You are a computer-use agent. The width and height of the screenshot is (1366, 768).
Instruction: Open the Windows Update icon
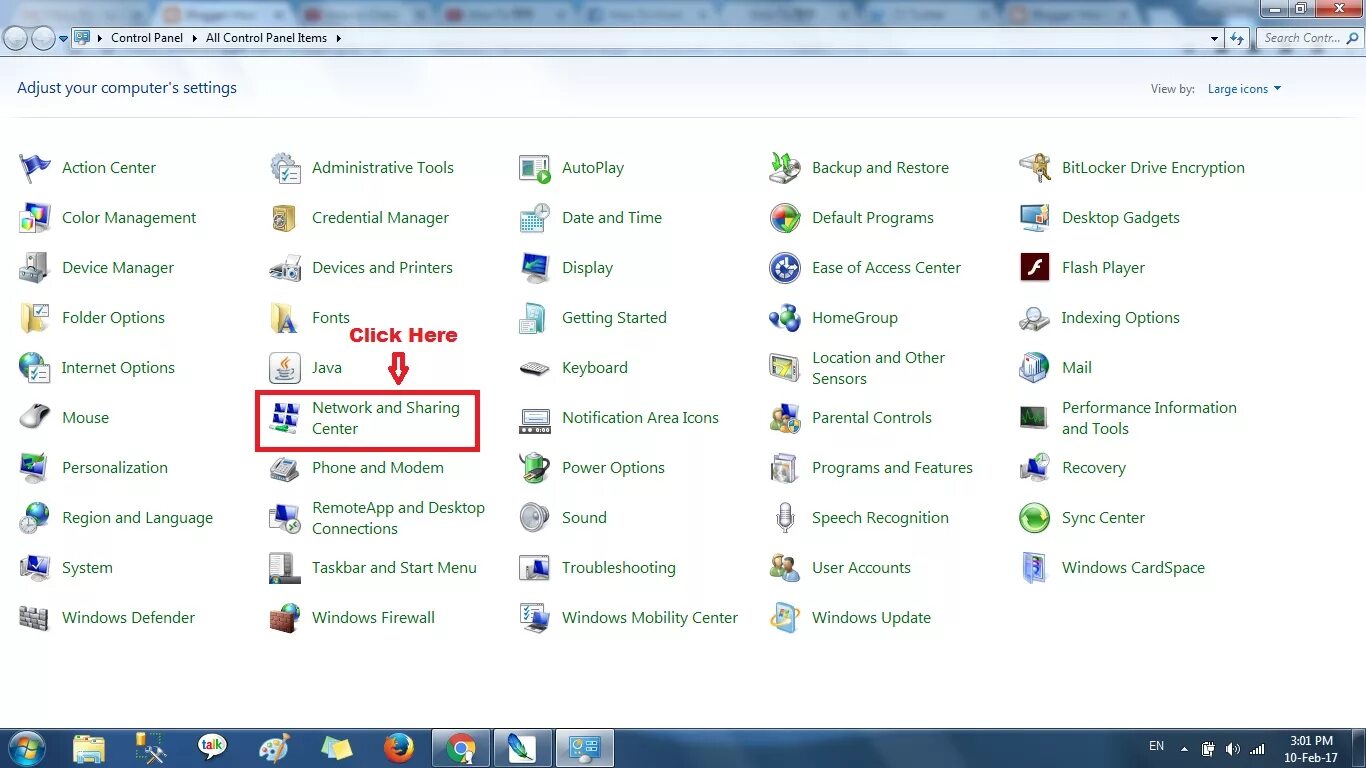(x=785, y=618)
